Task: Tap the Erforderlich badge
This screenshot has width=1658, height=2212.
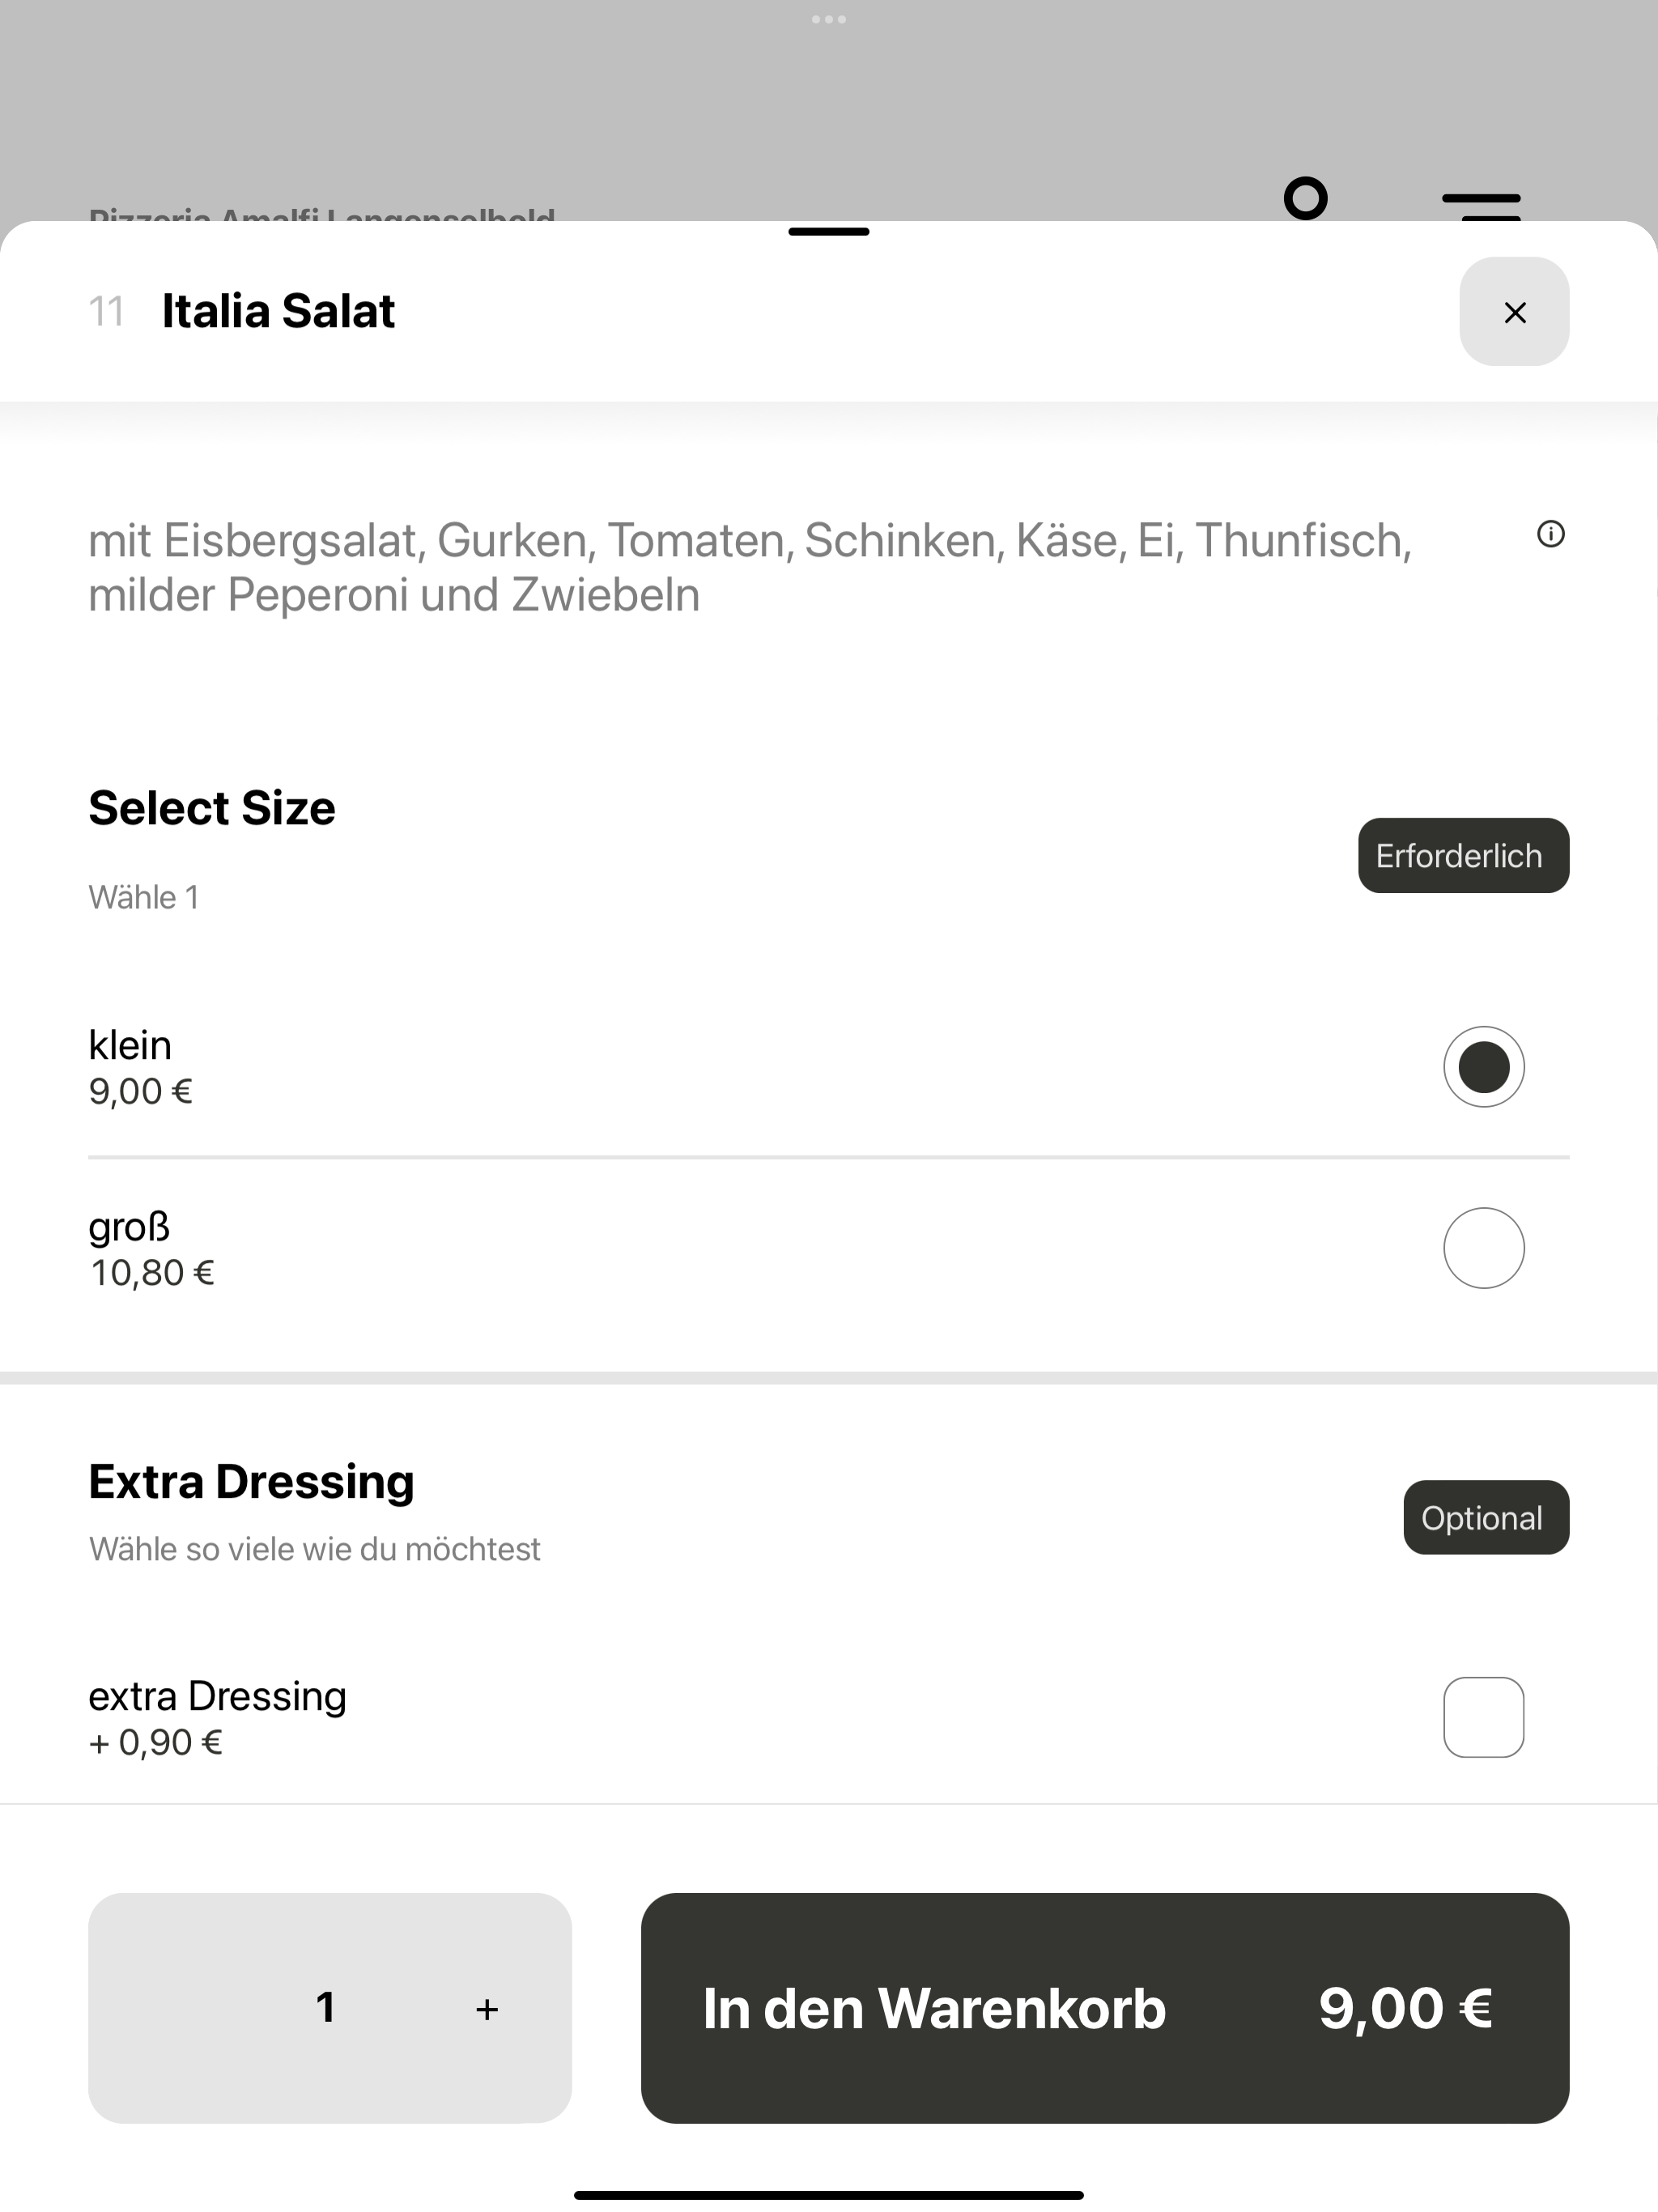Action: [1463, 856]
